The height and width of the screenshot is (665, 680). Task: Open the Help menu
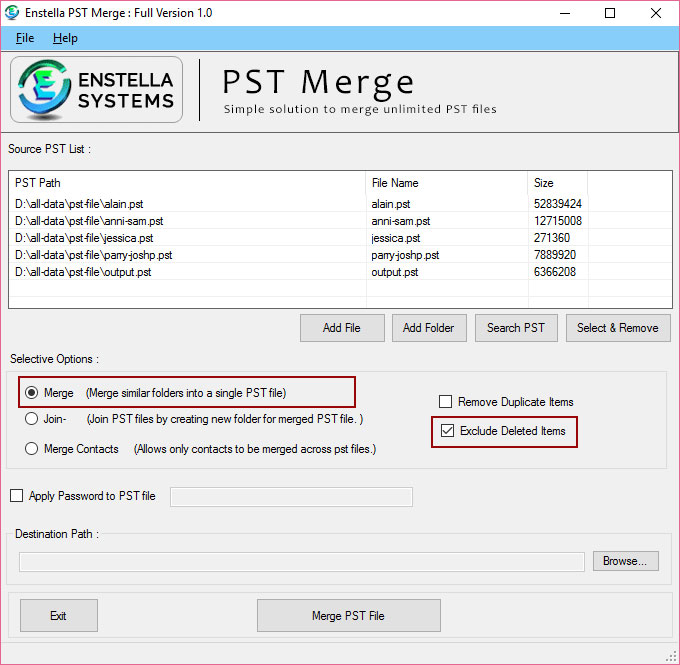(x=65, y=38)
